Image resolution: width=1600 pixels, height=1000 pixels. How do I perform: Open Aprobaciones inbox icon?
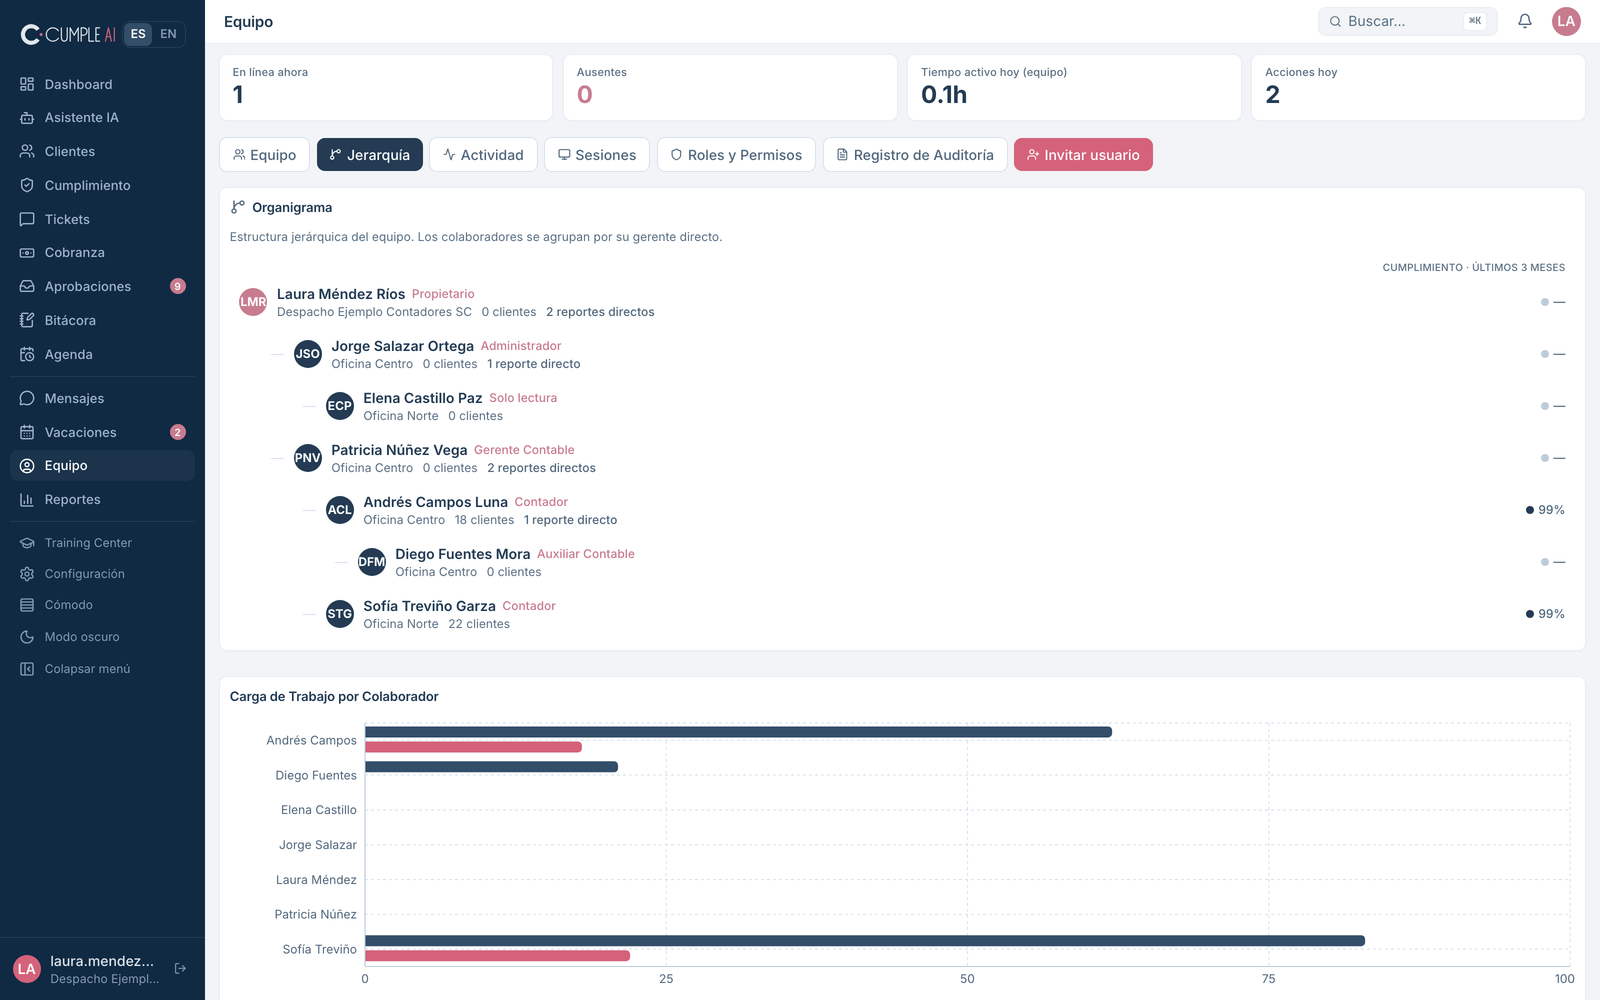27,286
